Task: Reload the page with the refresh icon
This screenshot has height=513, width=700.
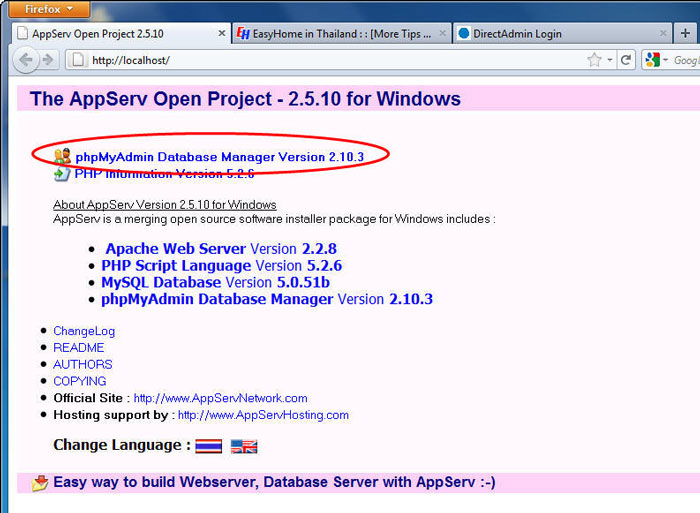Action: [625, 60]
